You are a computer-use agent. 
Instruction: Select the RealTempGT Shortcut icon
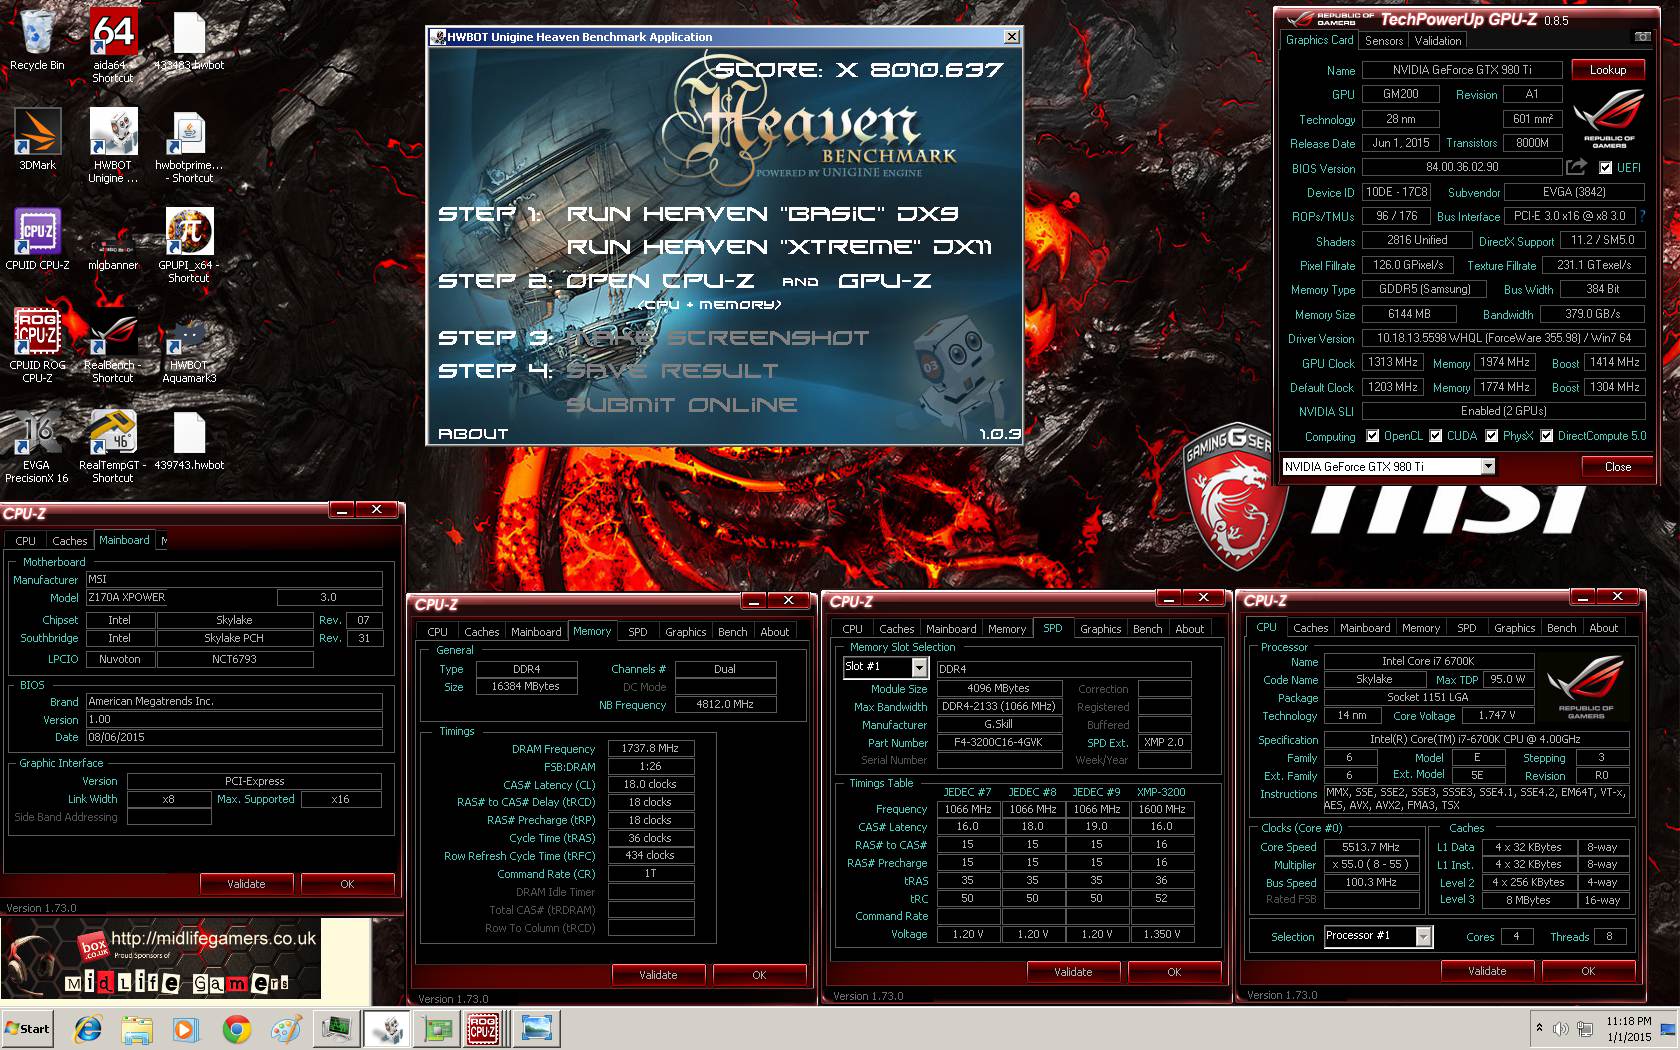pyautogui.click(x=112, y=446)
